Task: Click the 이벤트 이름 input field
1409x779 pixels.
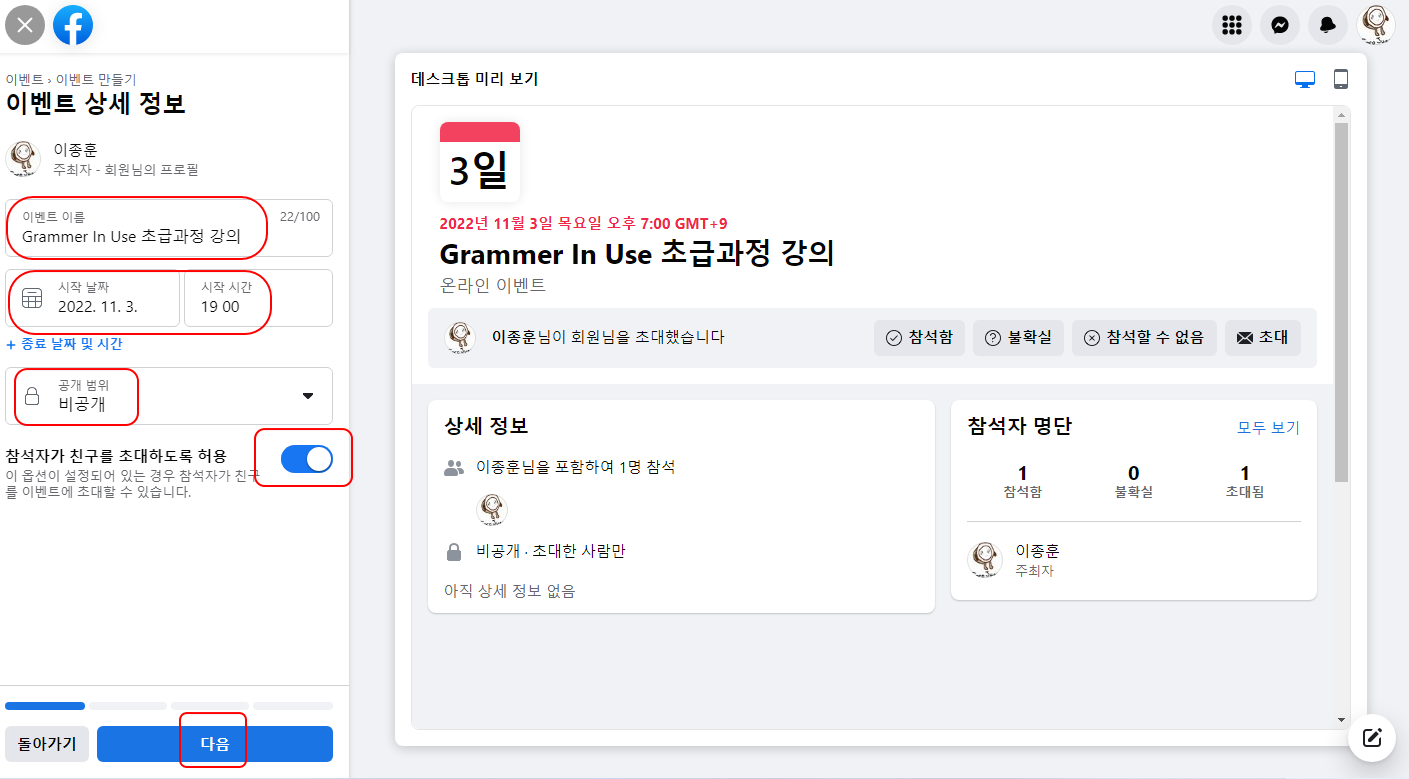Action: point(169,228)
